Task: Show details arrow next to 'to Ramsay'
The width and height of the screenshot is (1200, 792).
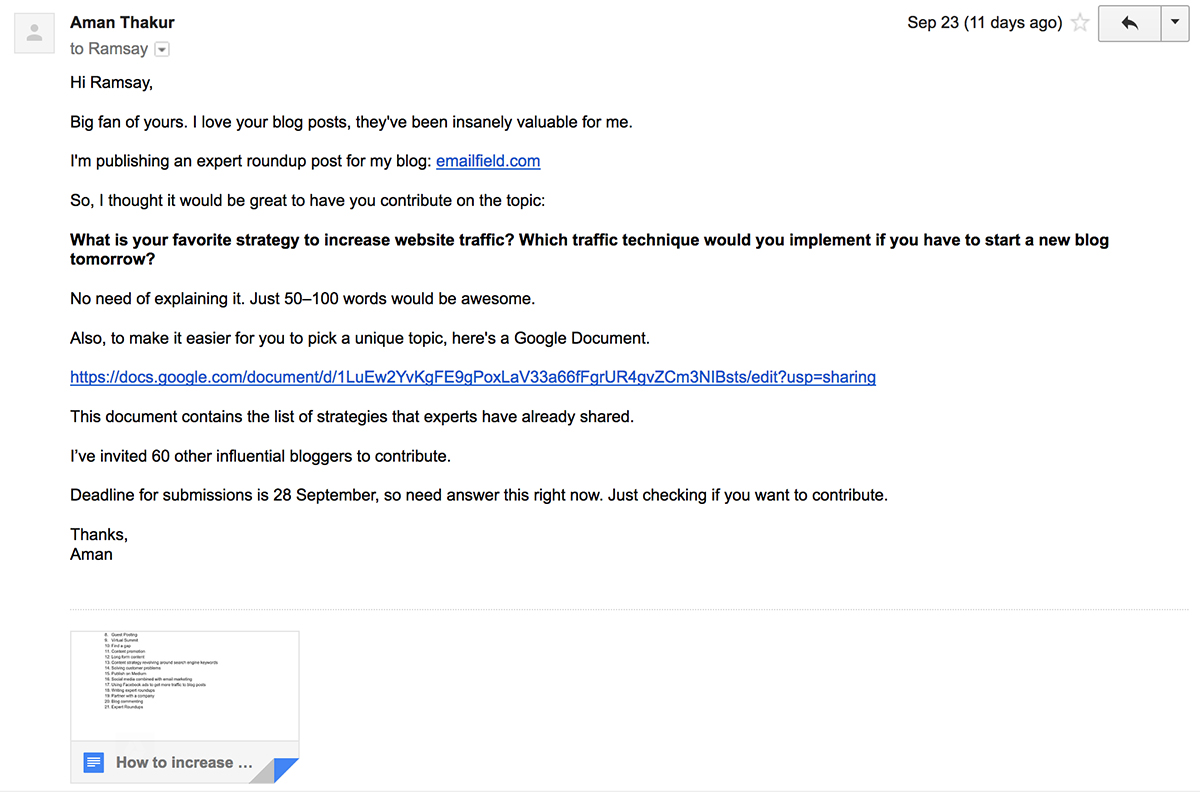Action: point(162,49)
